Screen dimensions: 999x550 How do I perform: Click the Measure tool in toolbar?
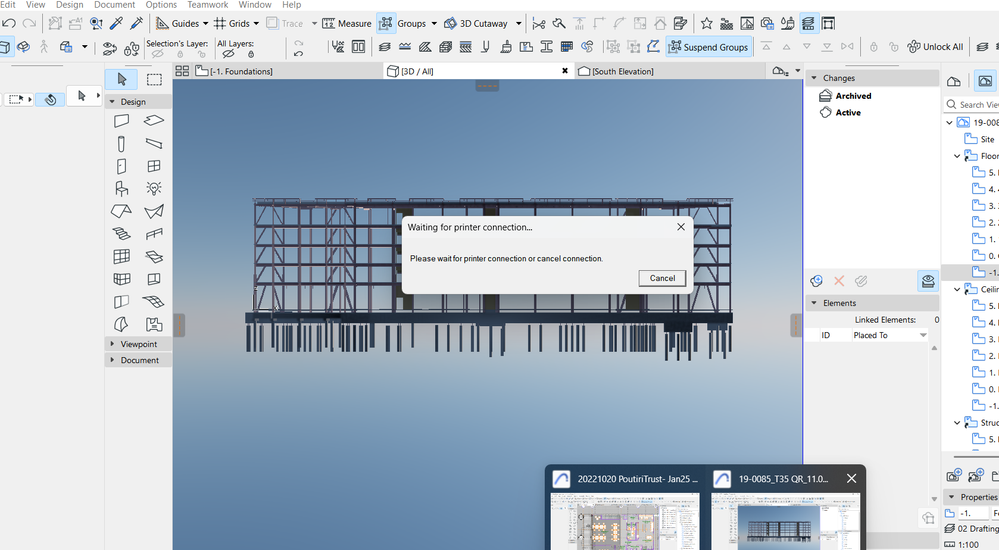click(346, 23)
